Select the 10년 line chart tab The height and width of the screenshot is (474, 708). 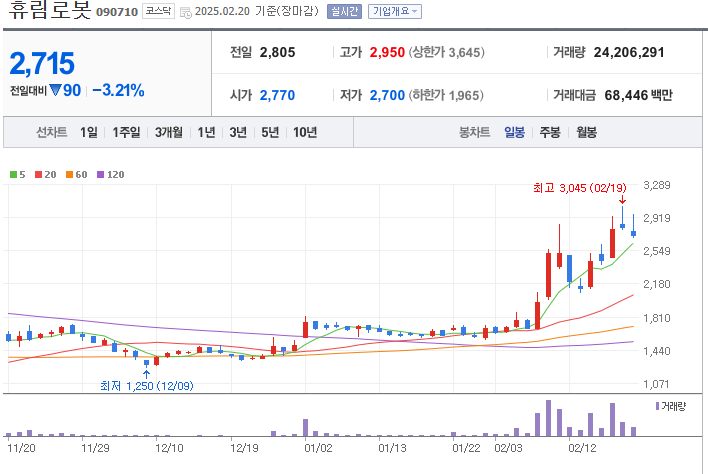pyautogui.click(x=305, y=132)
